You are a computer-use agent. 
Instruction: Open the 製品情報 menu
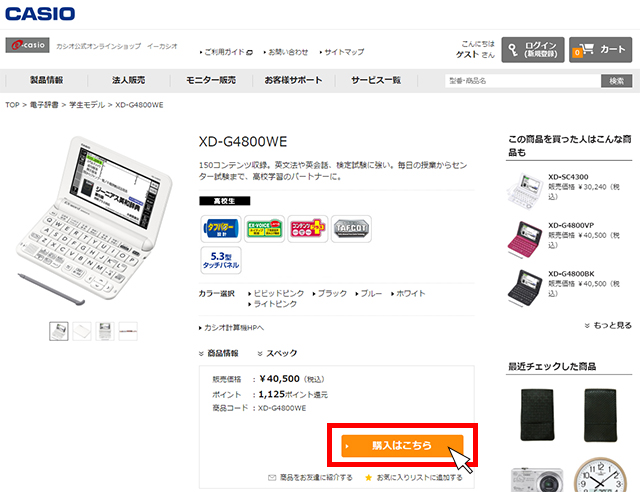tap(47, 80)
